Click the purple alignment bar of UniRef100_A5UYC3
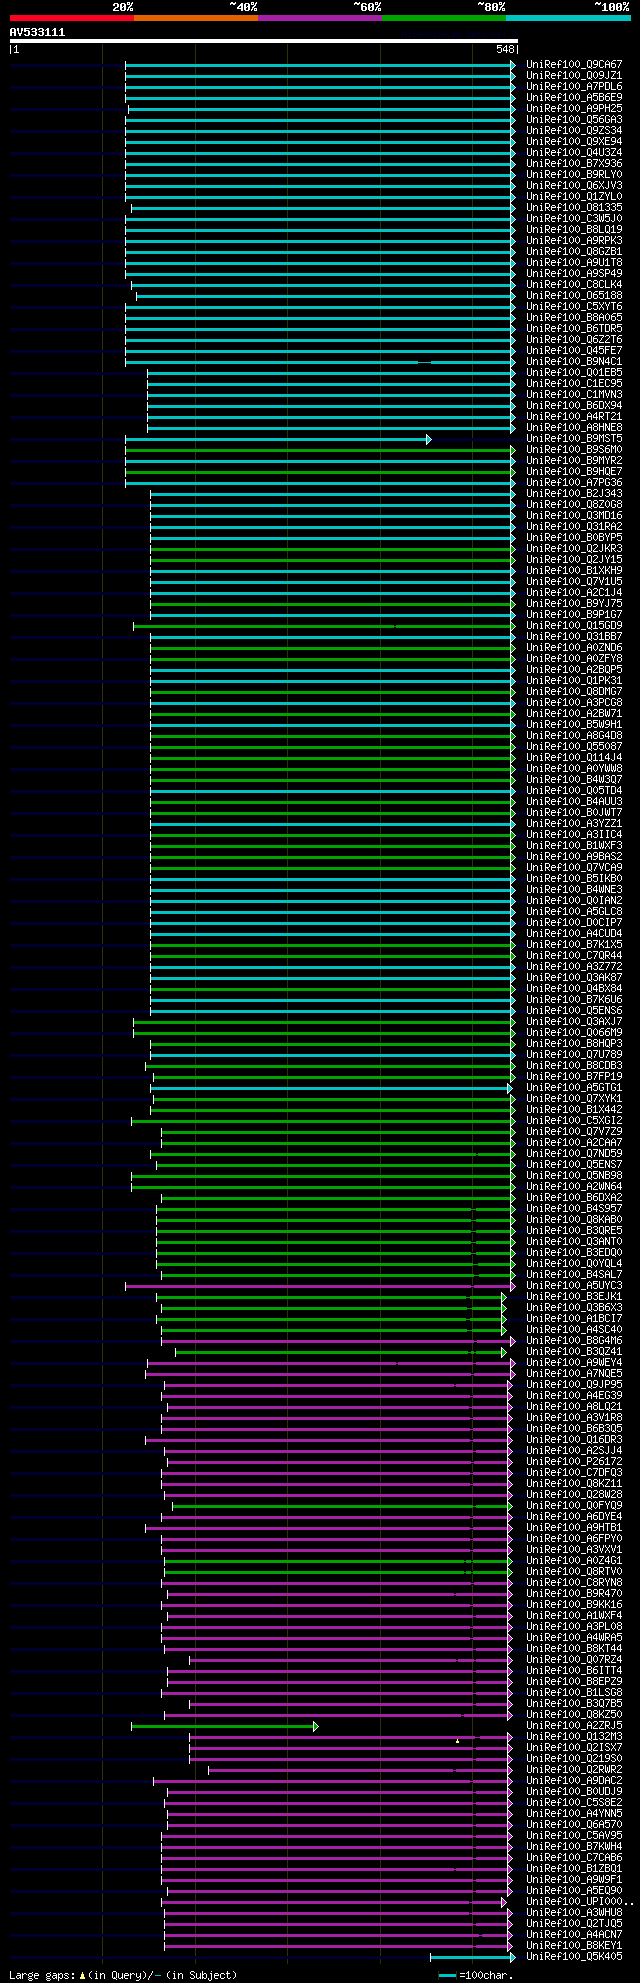This screenshot has height=1983, width=640. pyautogui.click(x=320, y=1286)
